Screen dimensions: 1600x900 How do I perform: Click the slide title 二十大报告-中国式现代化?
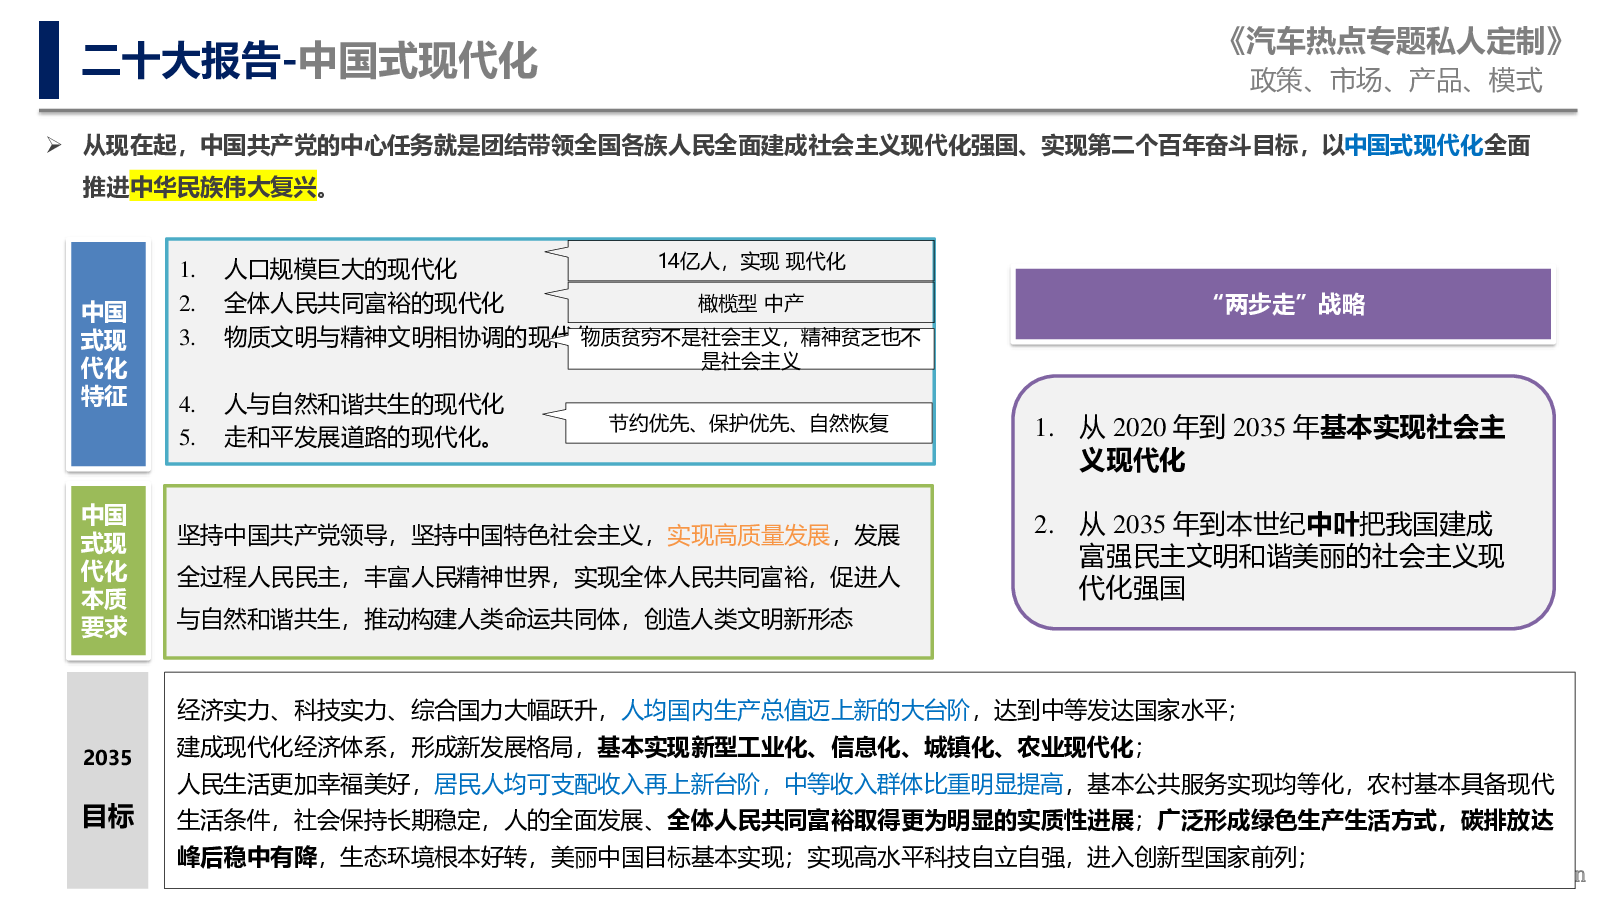point(310,61)
